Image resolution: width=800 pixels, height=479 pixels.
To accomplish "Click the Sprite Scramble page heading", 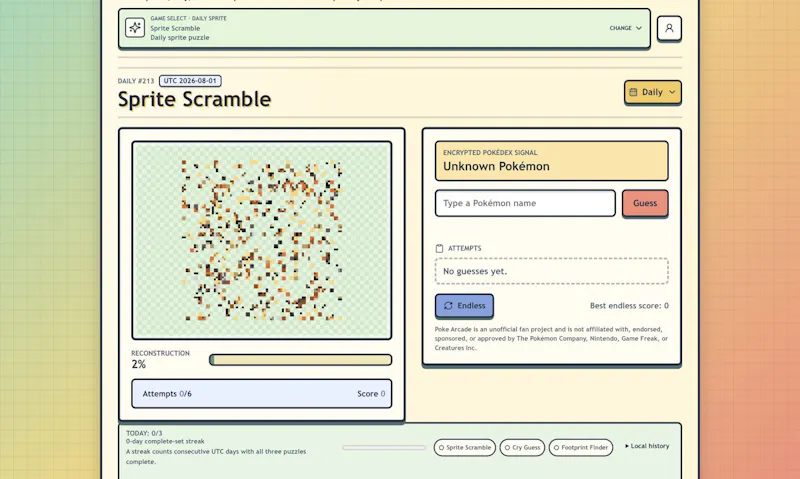I will pos(194,99).
